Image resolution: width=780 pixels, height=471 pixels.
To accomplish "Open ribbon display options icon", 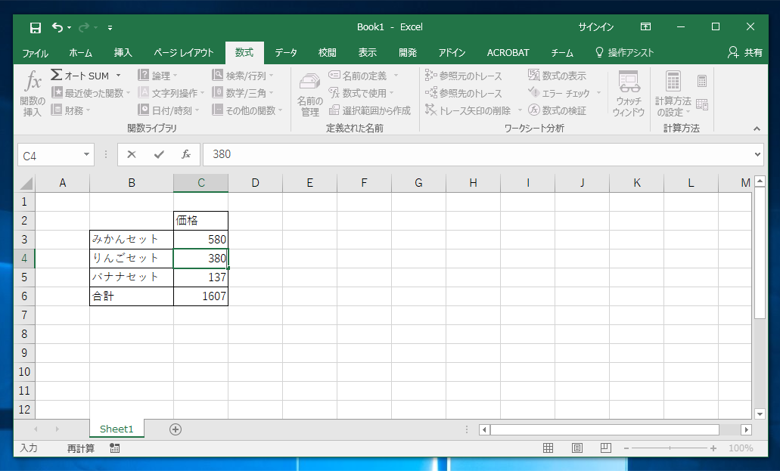I will pos(646,27).
